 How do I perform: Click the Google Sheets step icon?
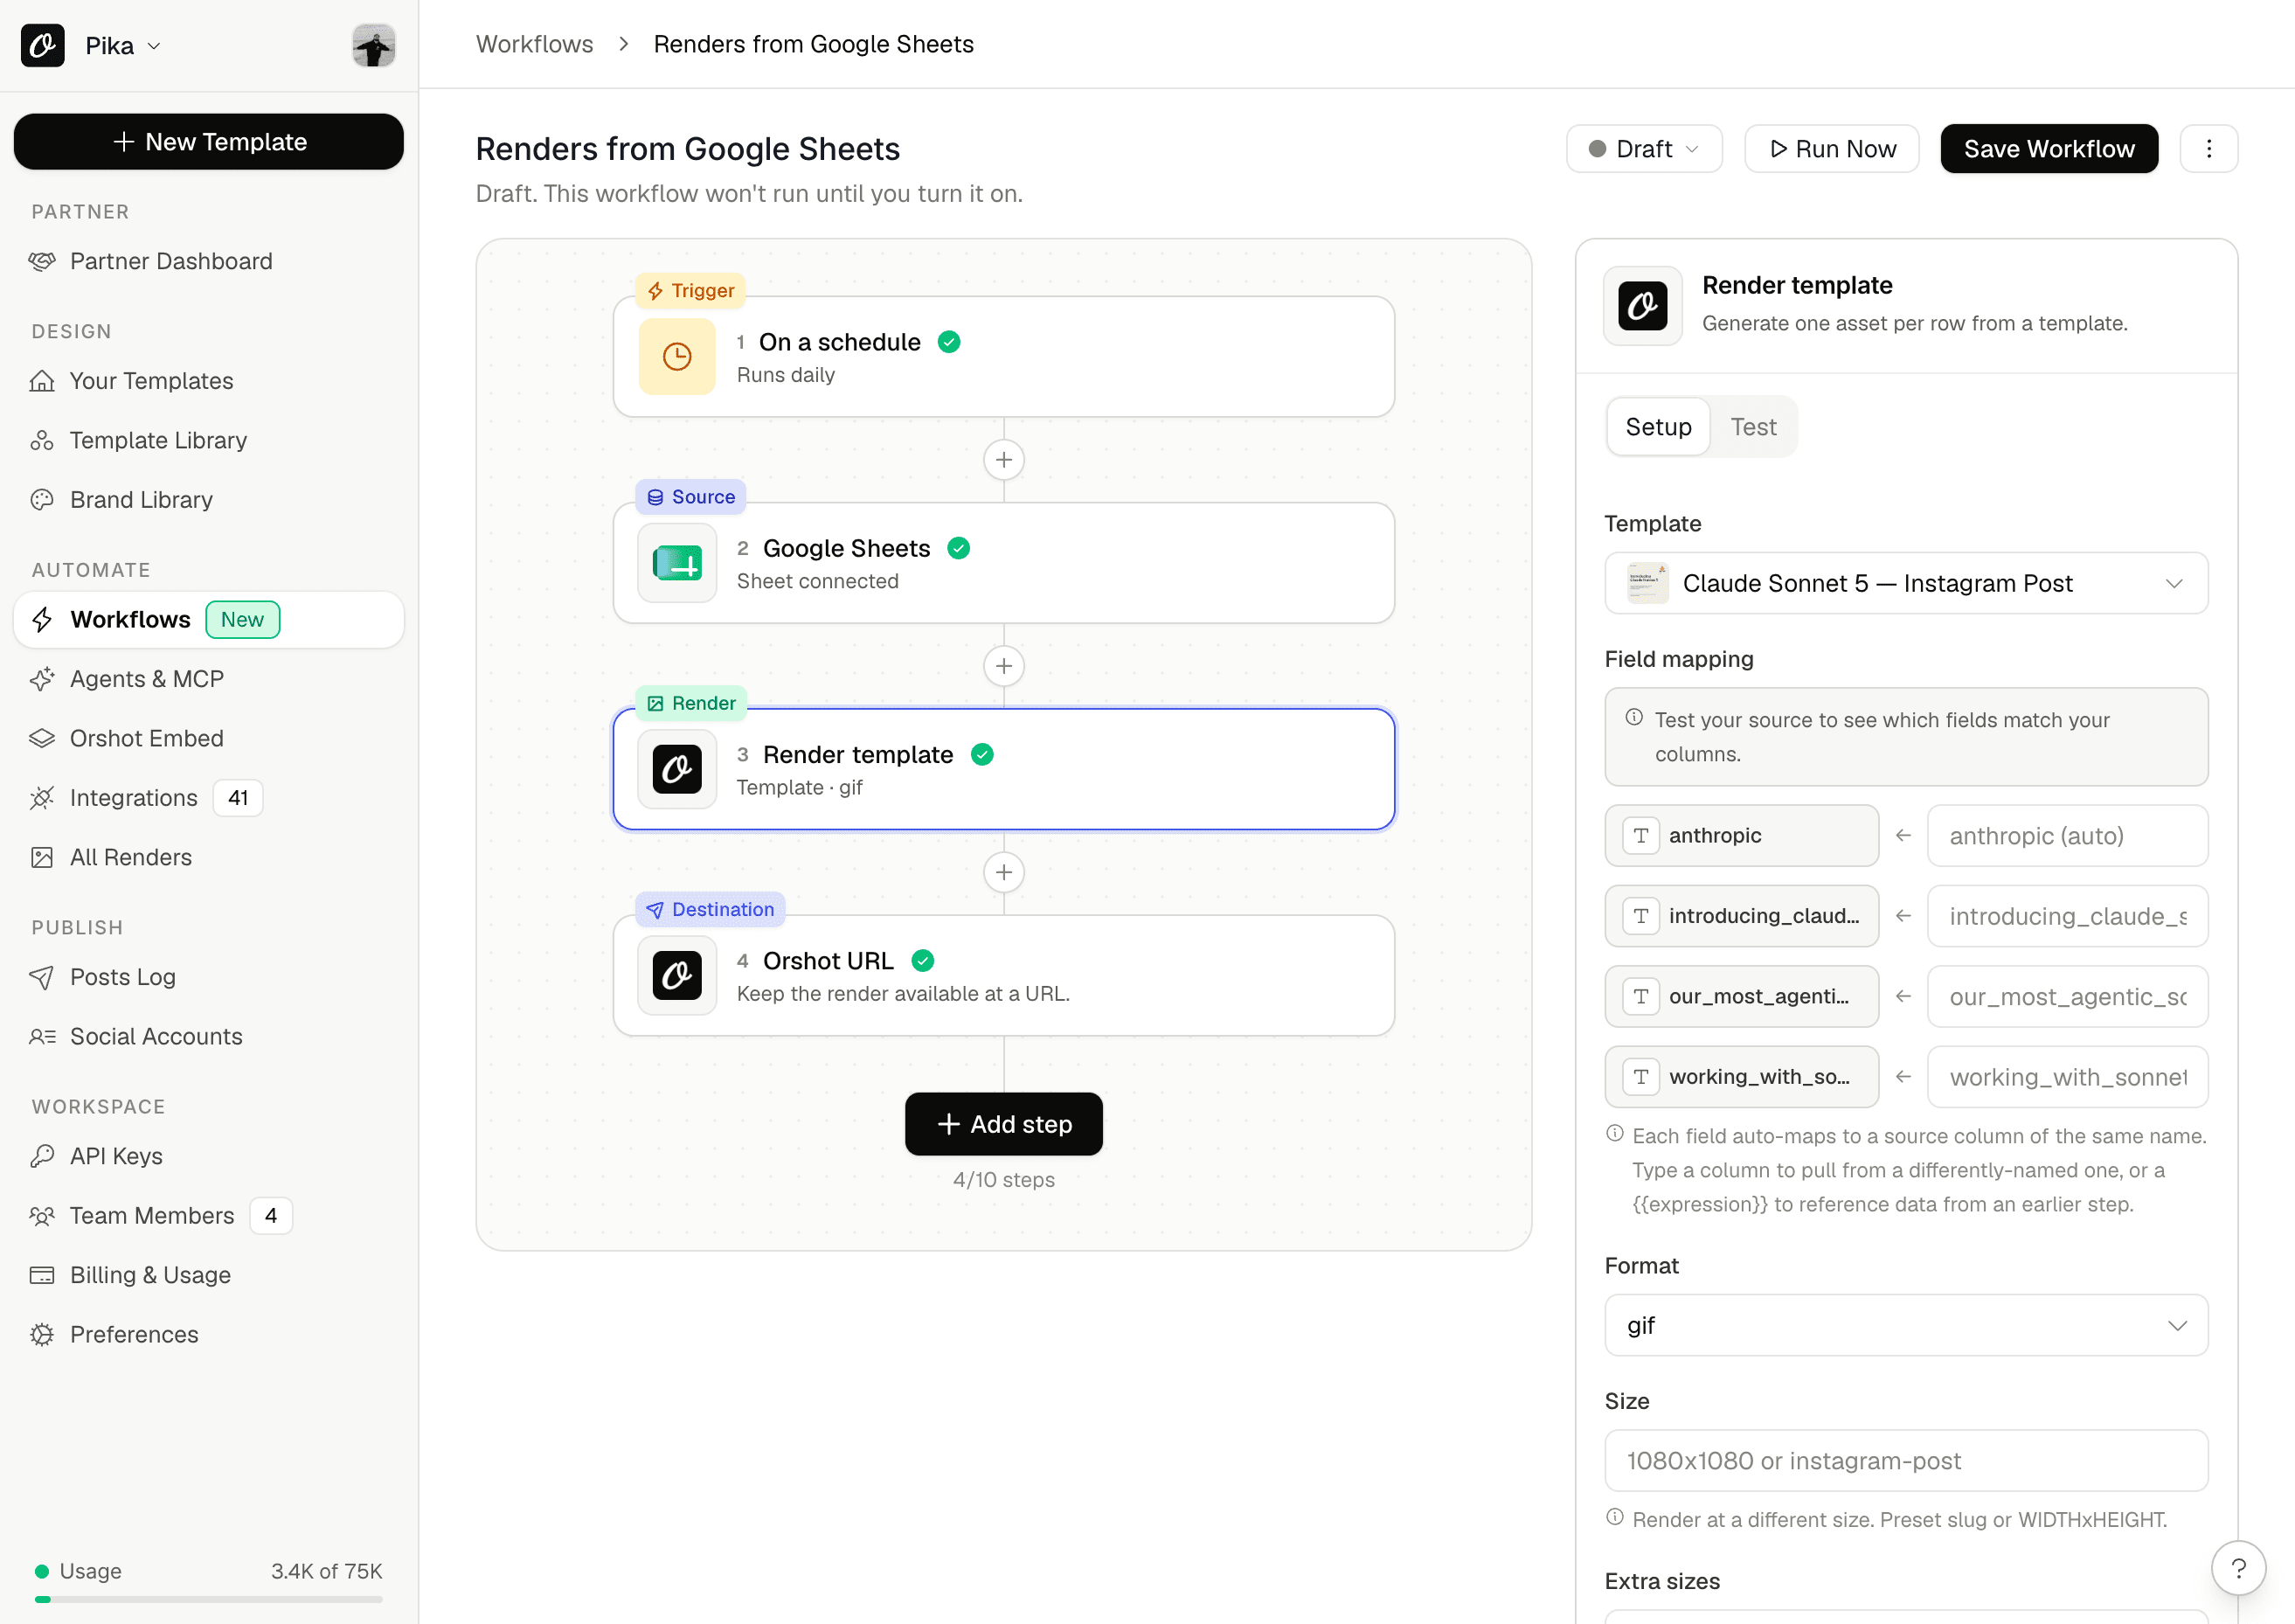677,563
